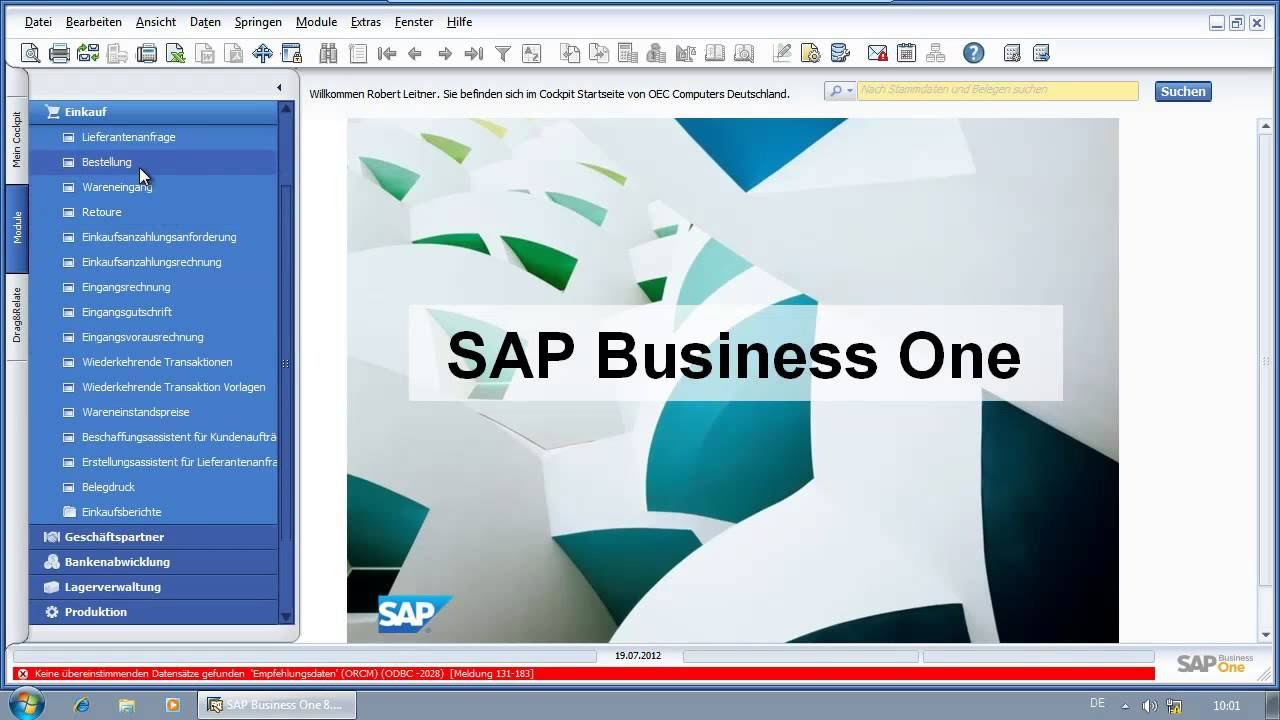Click the target document icon
Image resolution: width=1280 pixels, height=720 pixels.
(599, 53)
